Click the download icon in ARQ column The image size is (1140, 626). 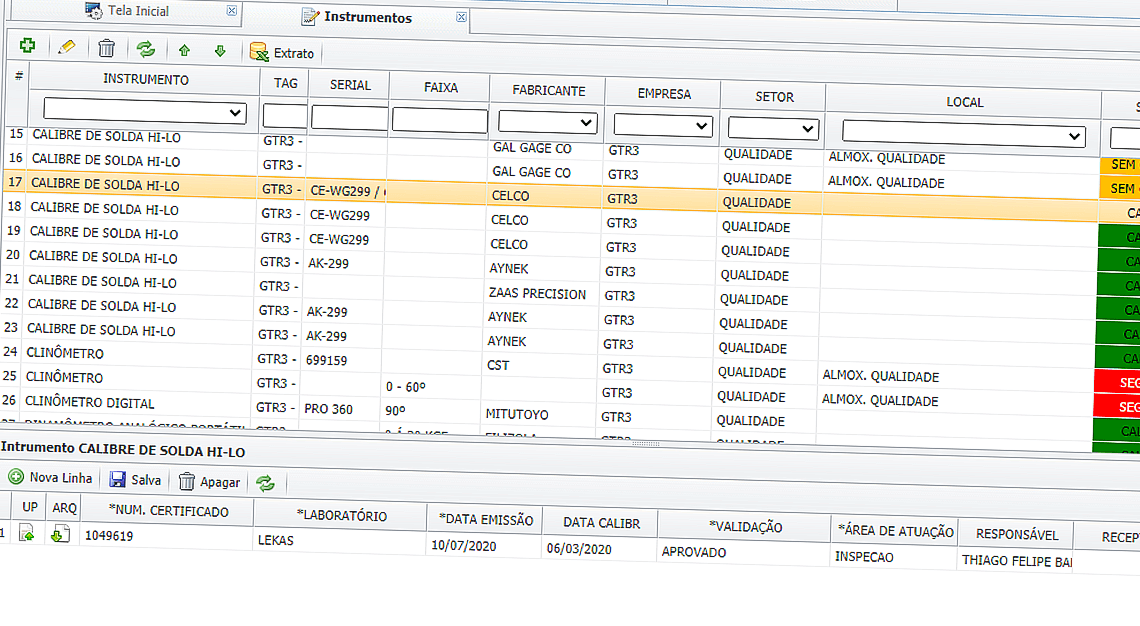click(60, 535)
